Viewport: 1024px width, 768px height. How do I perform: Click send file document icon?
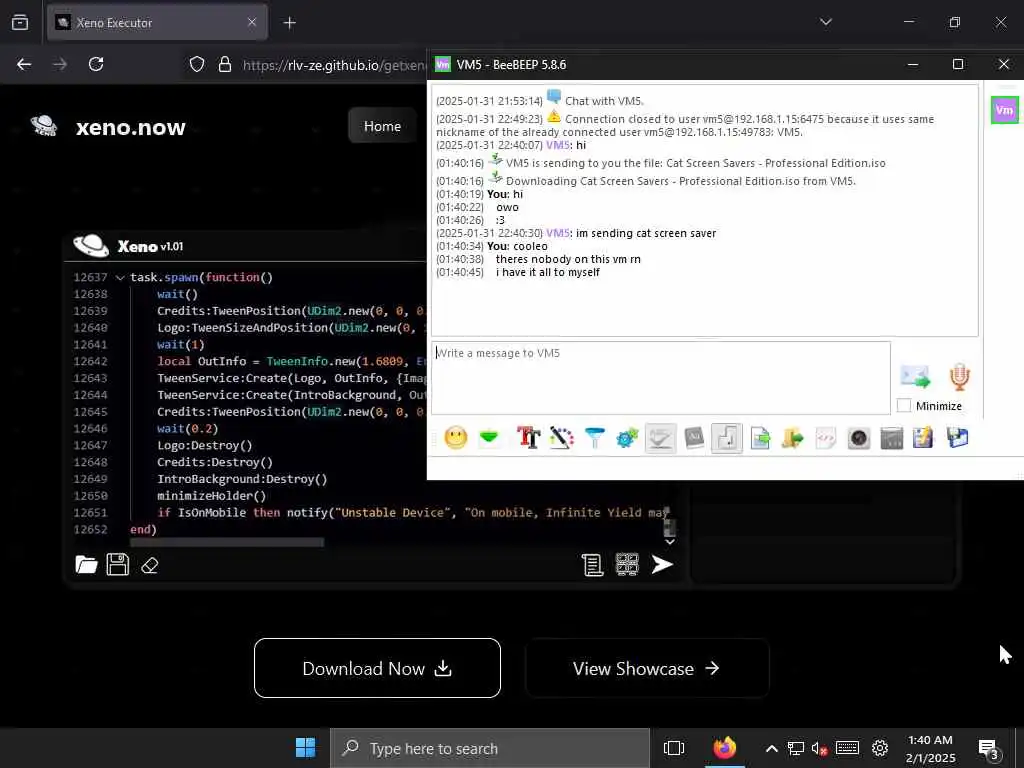click(760, 438)
